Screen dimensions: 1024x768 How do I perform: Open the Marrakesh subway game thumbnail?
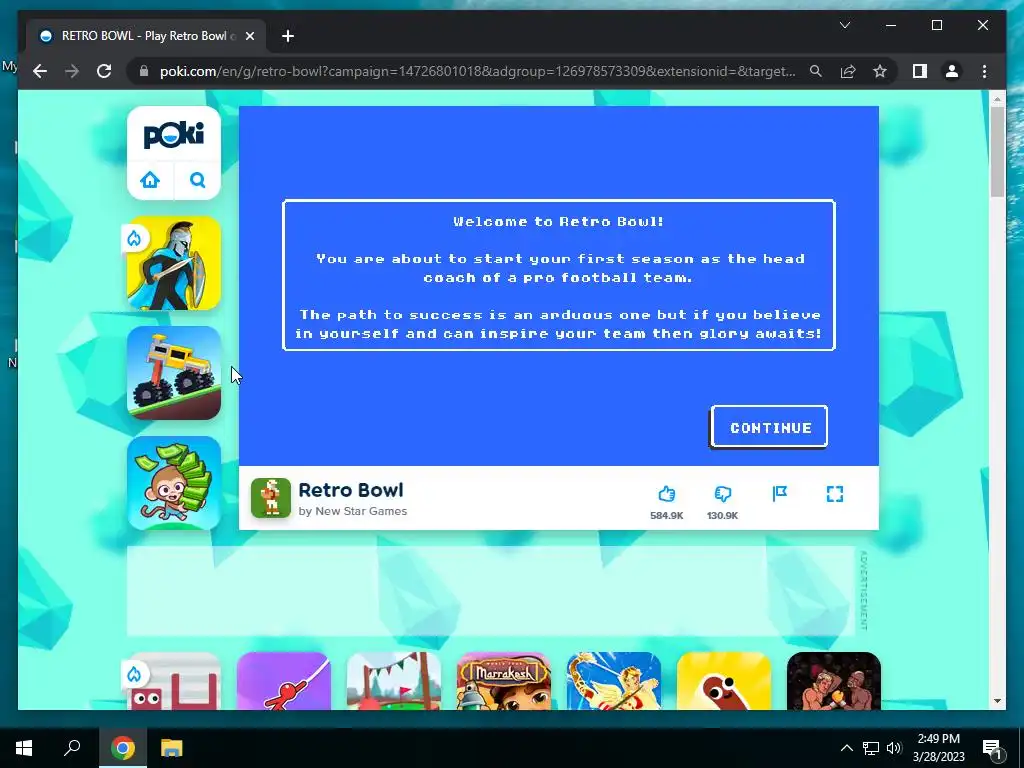[x=504, y=680]
